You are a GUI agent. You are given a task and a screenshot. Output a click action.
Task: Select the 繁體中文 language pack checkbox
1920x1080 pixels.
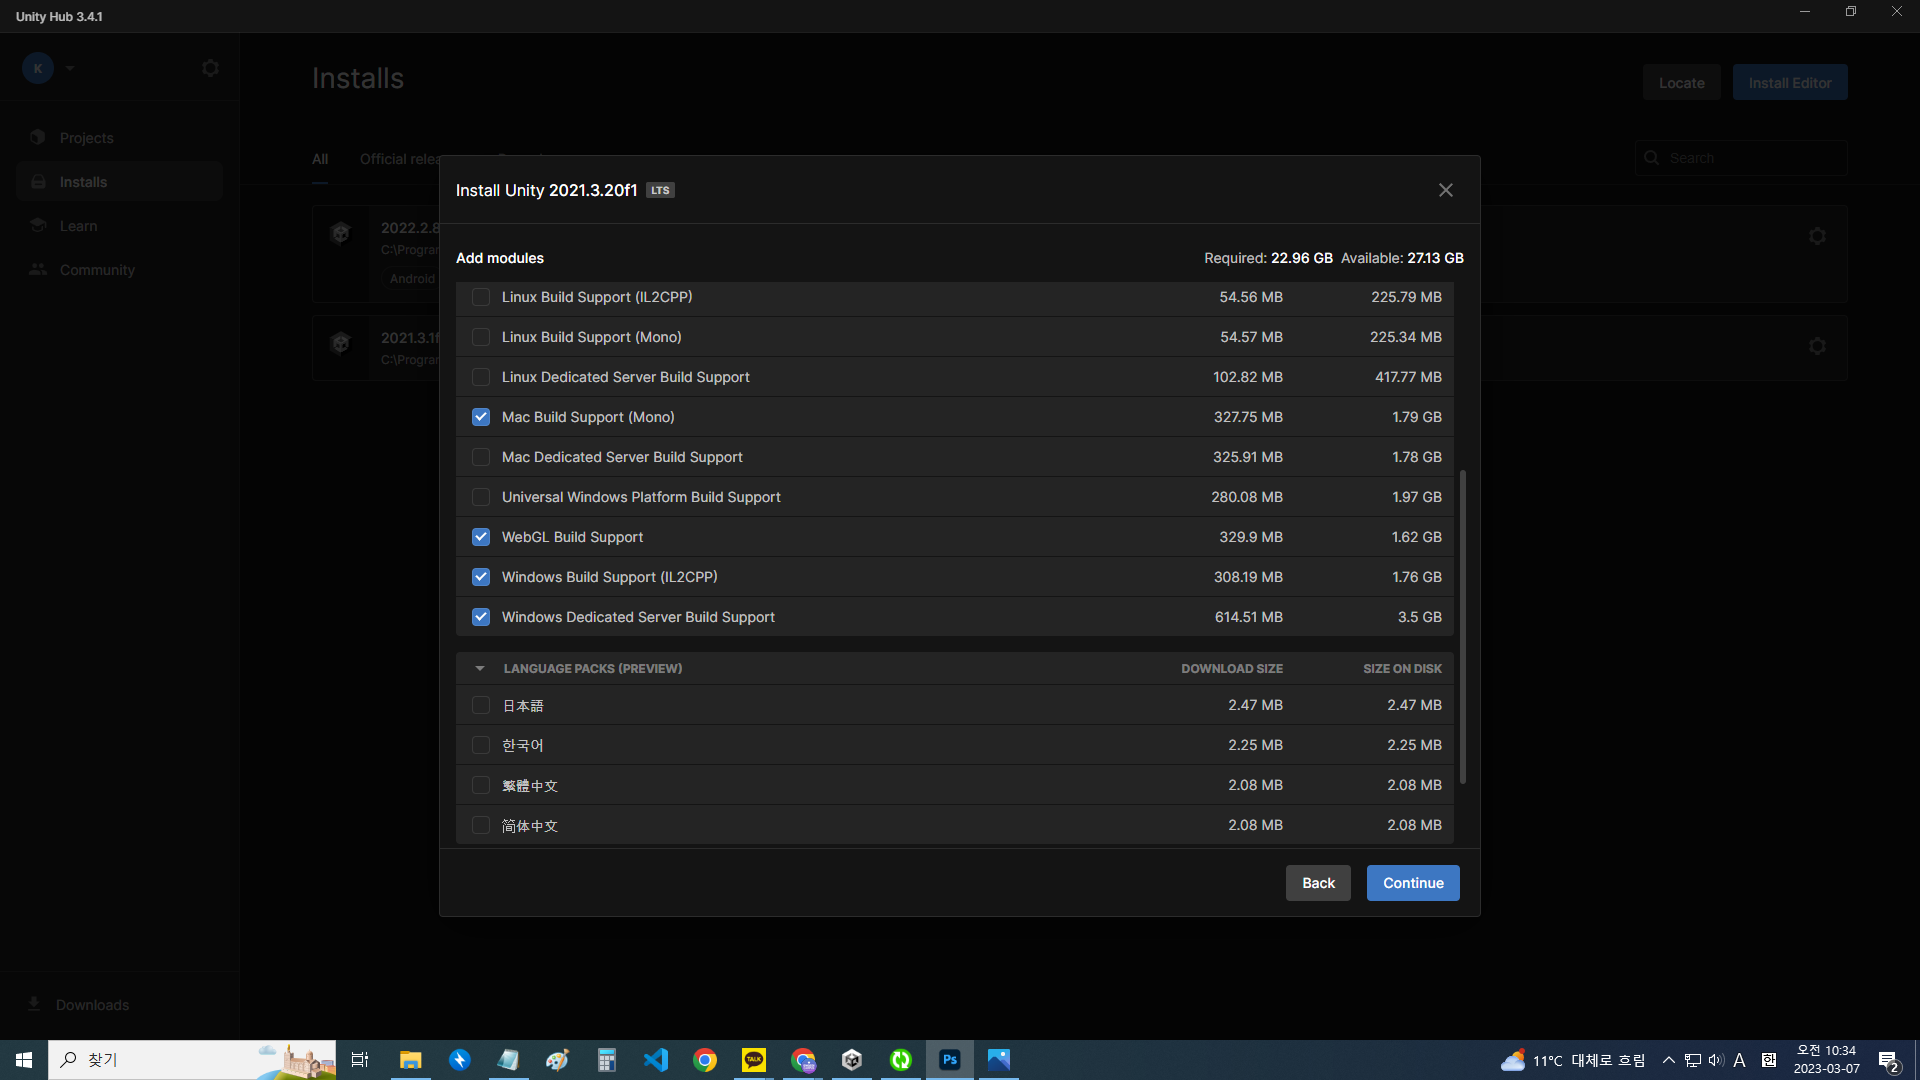481,785
